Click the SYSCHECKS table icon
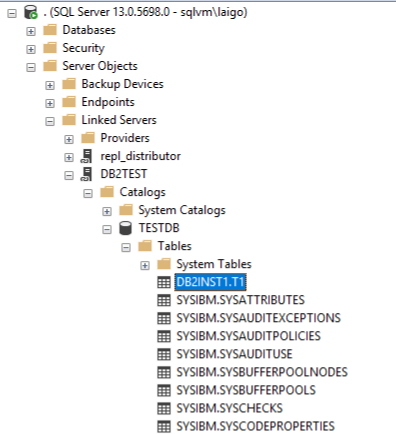 (164, 408)
